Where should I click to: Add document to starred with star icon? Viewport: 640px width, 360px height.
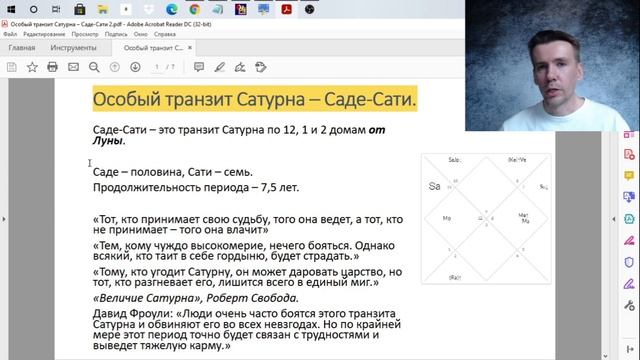click(32, 67)
